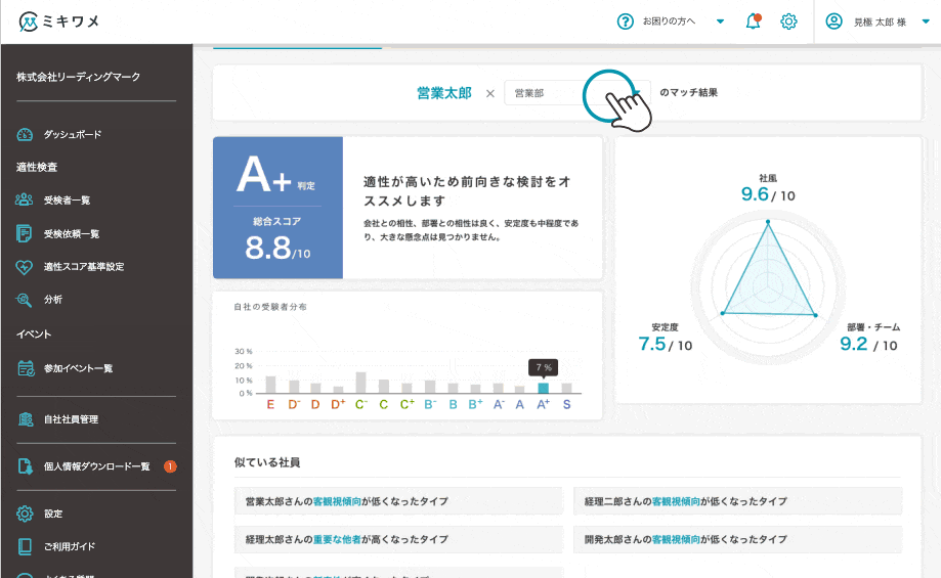941x578 pixels.
Task: Click the ミキワメ logo
Action: pos(60,21)
